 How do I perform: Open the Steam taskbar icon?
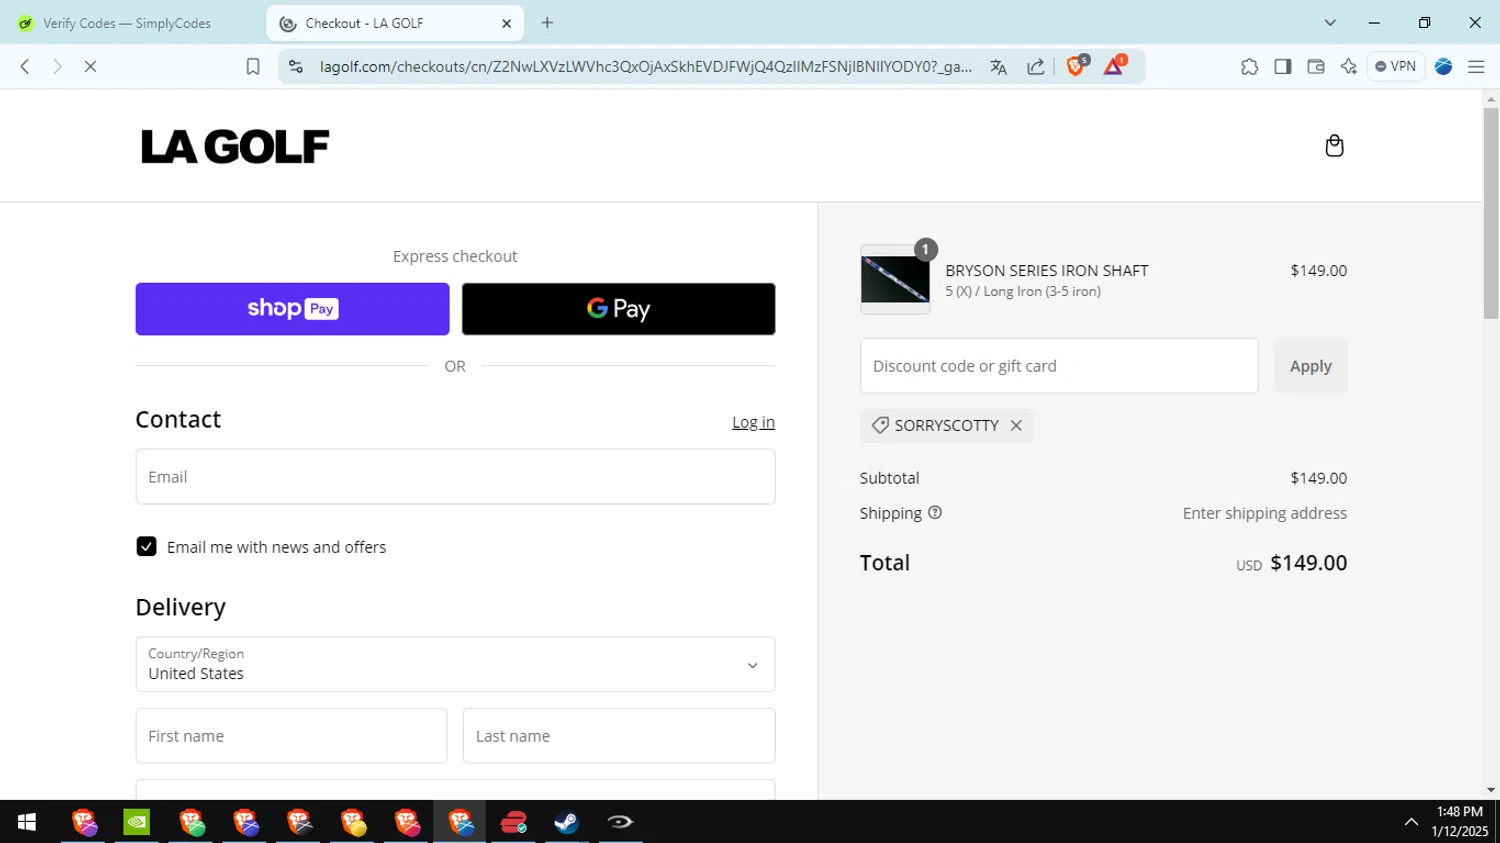(x=567, y=822)
